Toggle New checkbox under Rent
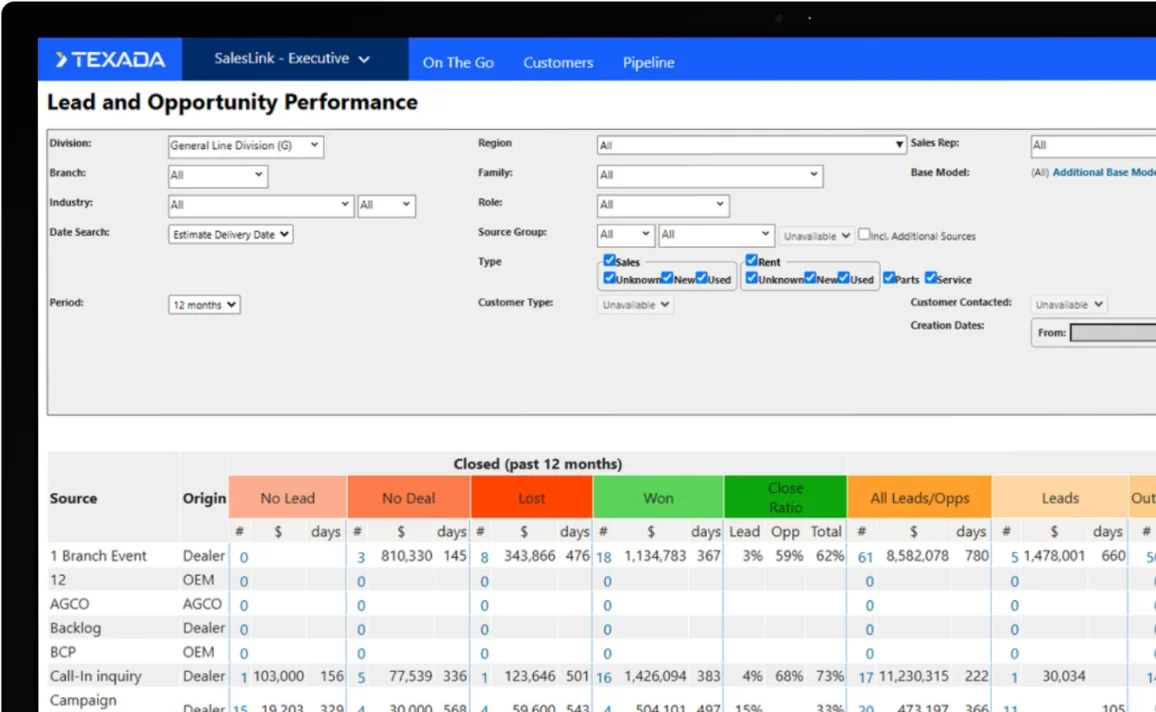 point(809,278)
